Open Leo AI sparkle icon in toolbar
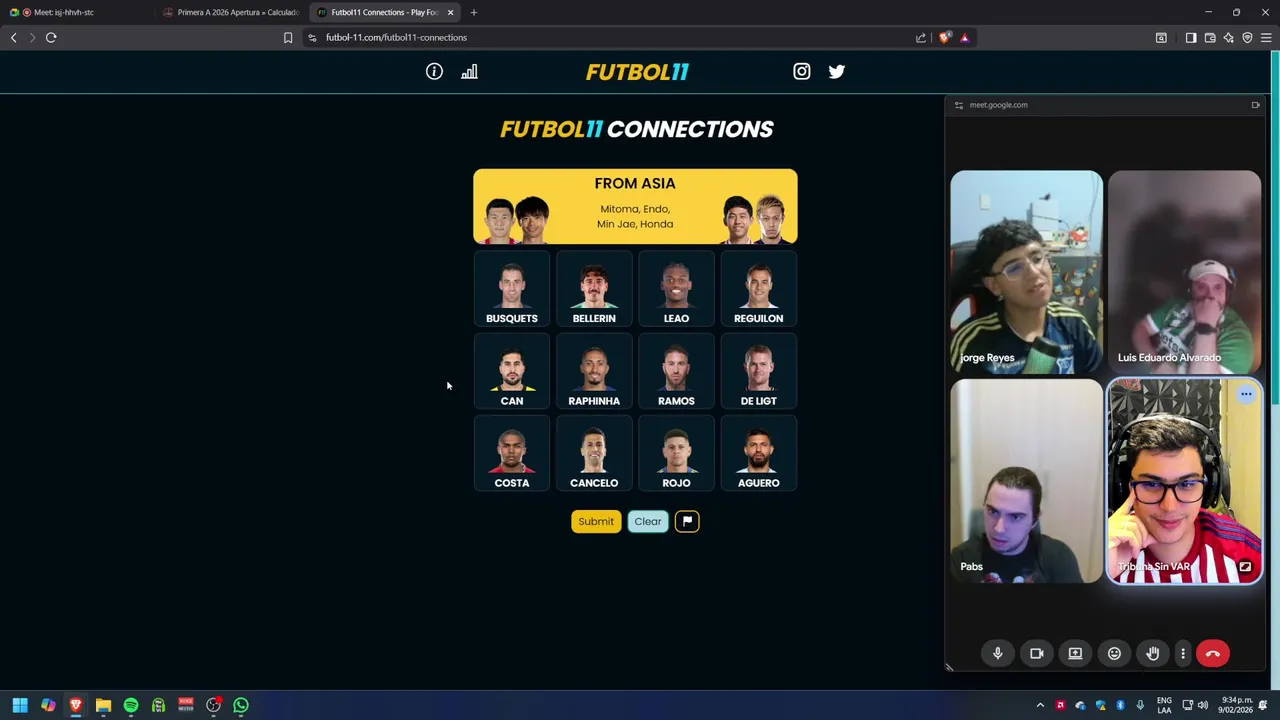Screen dimensions: 1280x720 tap(1228, 38)
